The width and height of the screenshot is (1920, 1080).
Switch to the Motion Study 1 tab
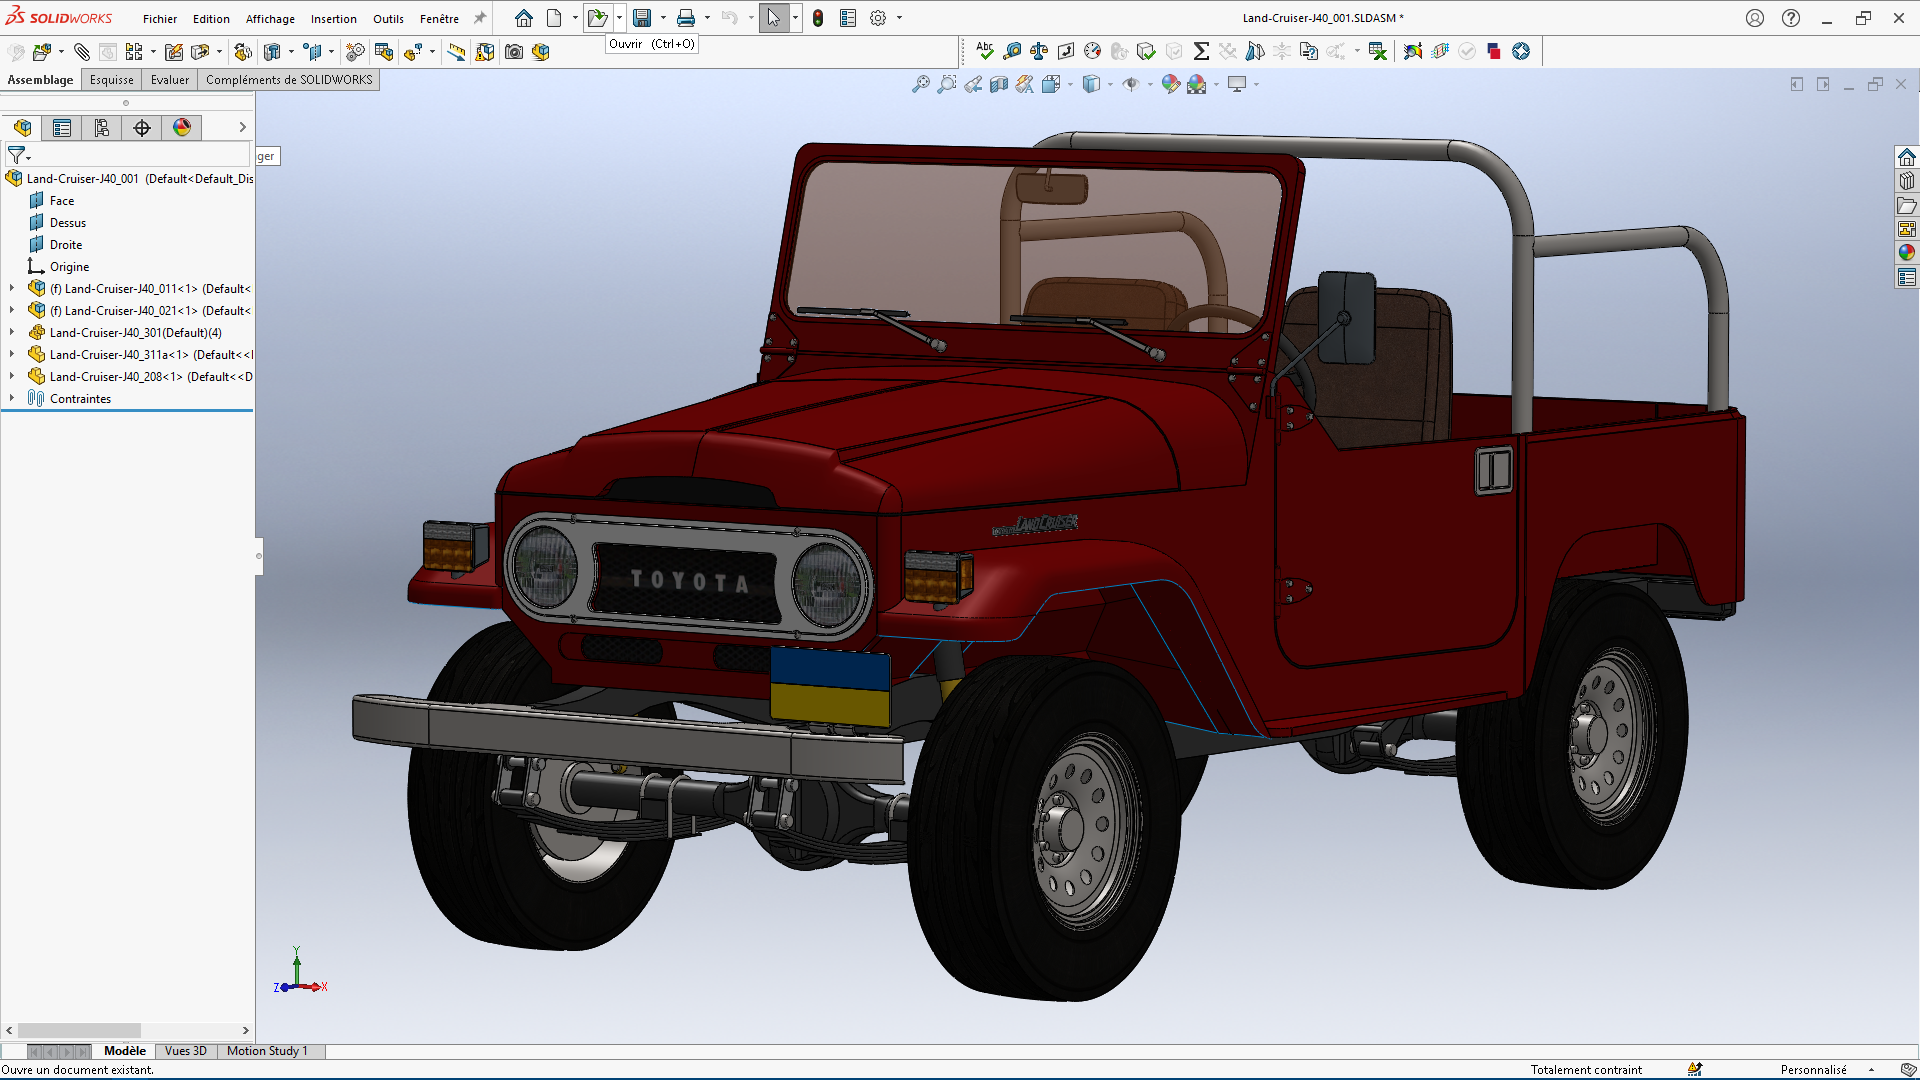[x=267, y=1051]
